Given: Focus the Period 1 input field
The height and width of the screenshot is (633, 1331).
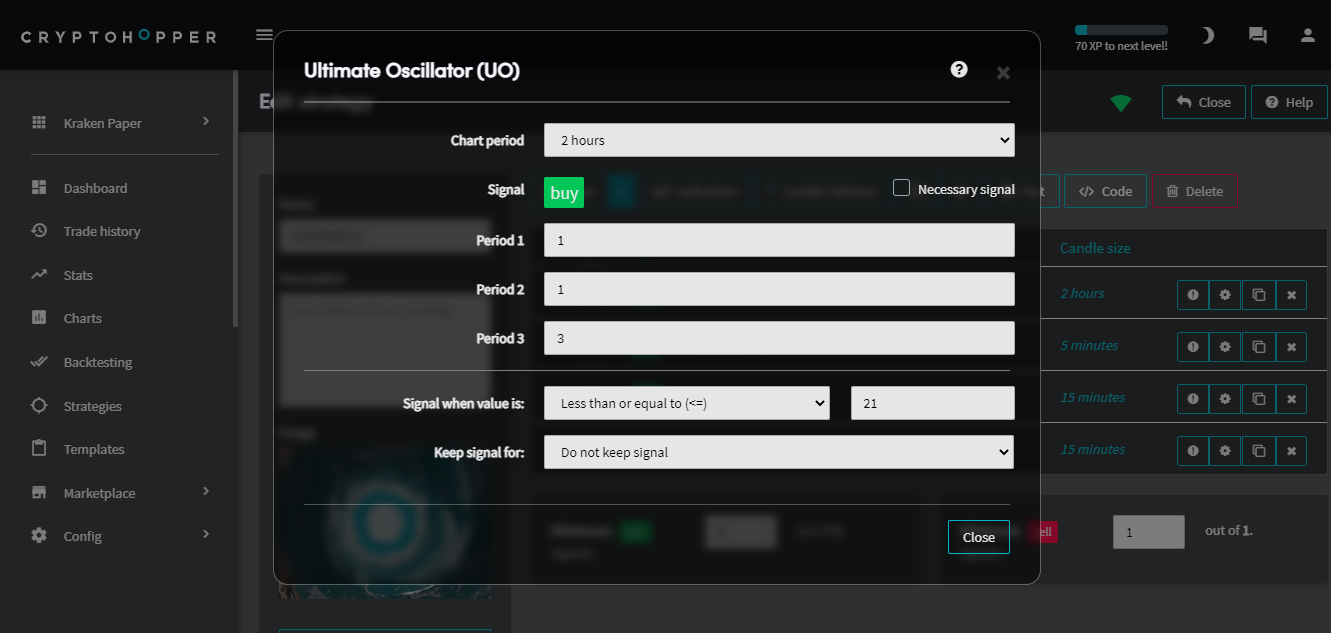Looking at the screenshot, I should [x=779, y=240].
